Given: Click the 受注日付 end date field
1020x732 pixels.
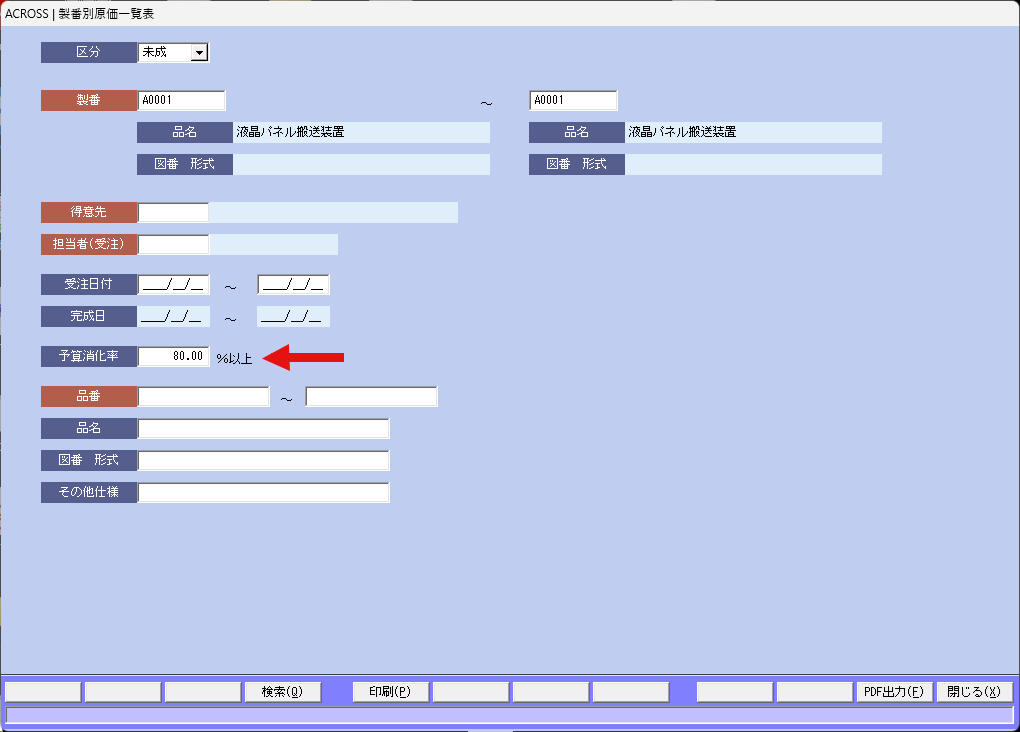Looking at the screenshot, I should click(293, 285).
